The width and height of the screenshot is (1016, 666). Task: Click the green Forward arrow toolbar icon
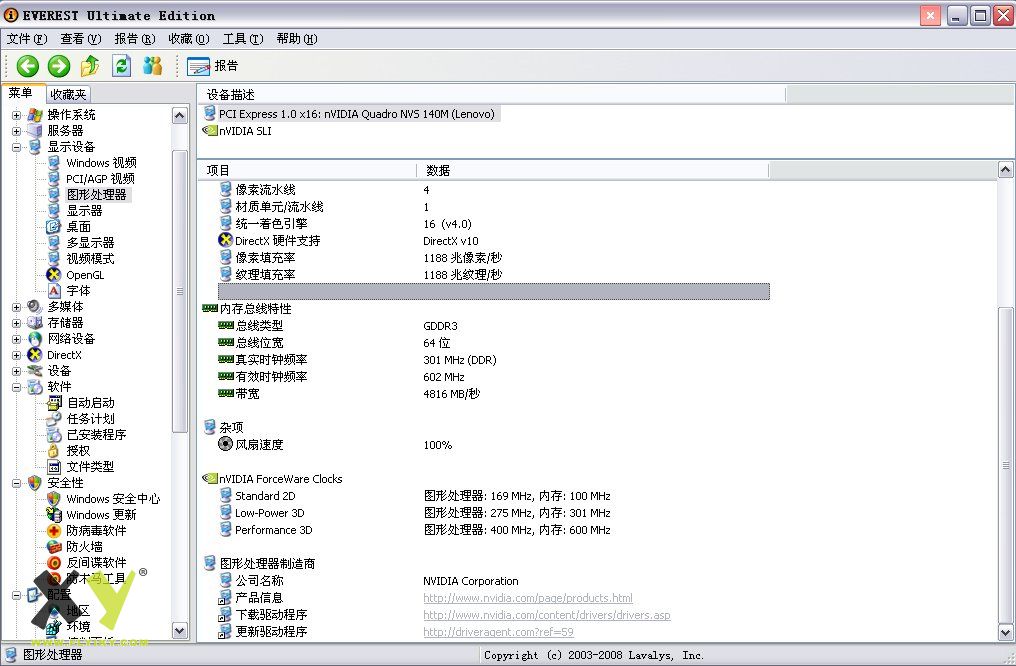(59, 65)
